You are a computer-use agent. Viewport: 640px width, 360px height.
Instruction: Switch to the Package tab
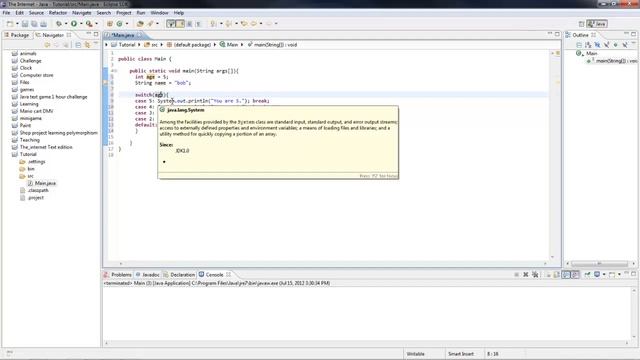[16, 35]
